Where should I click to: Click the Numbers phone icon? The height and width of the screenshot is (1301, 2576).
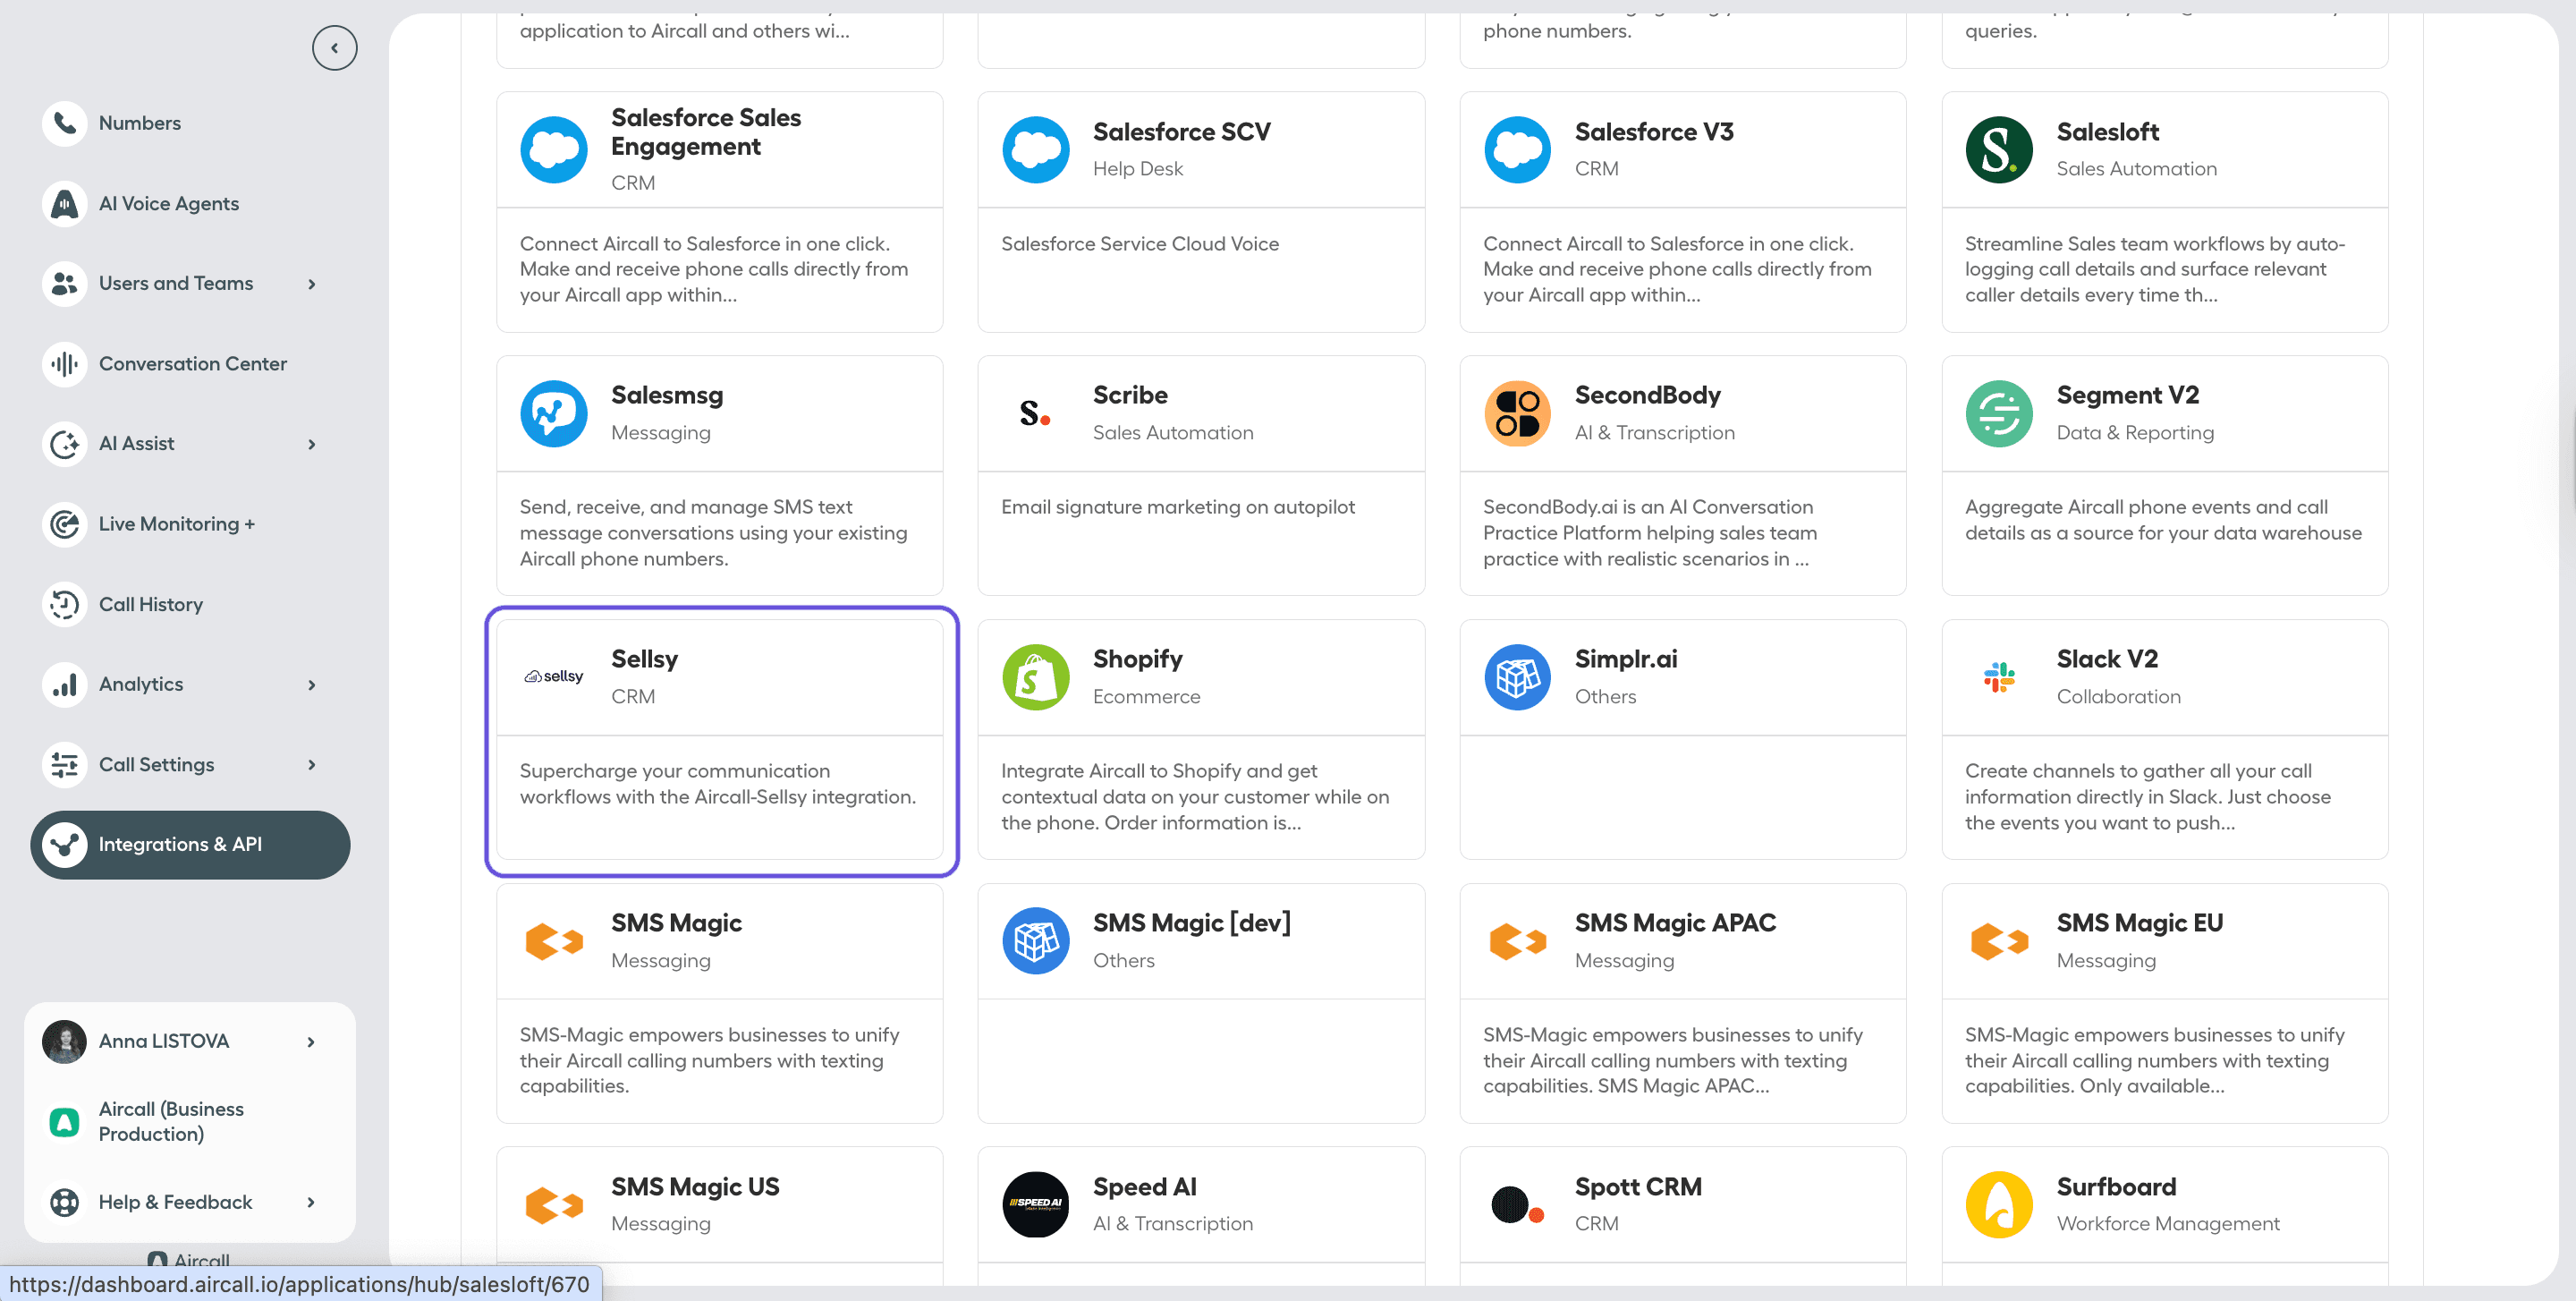point(64,123)
